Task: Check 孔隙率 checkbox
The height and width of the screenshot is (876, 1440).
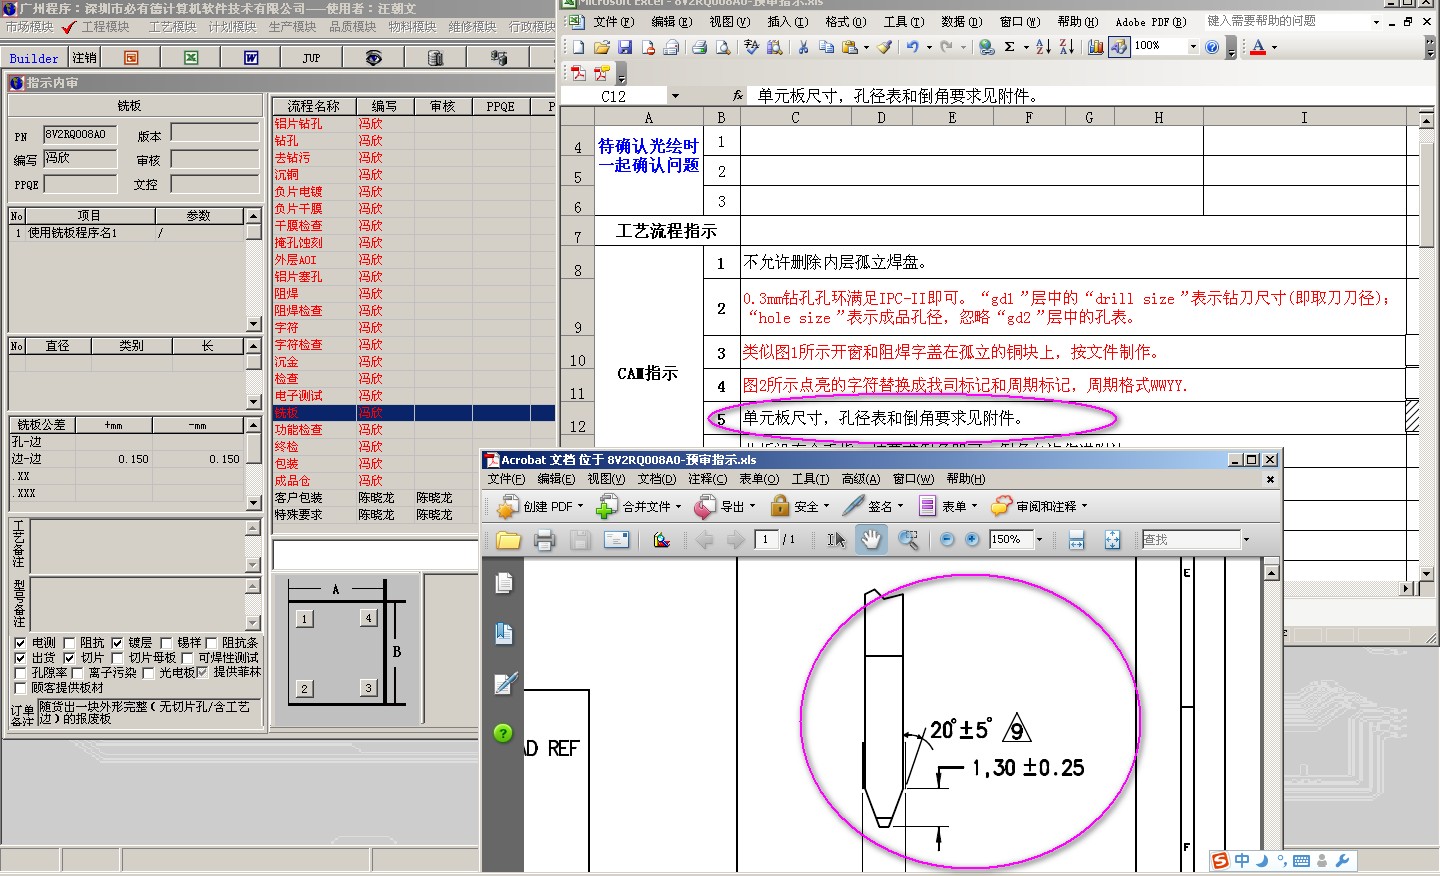Action: click(x=20, y=673)
